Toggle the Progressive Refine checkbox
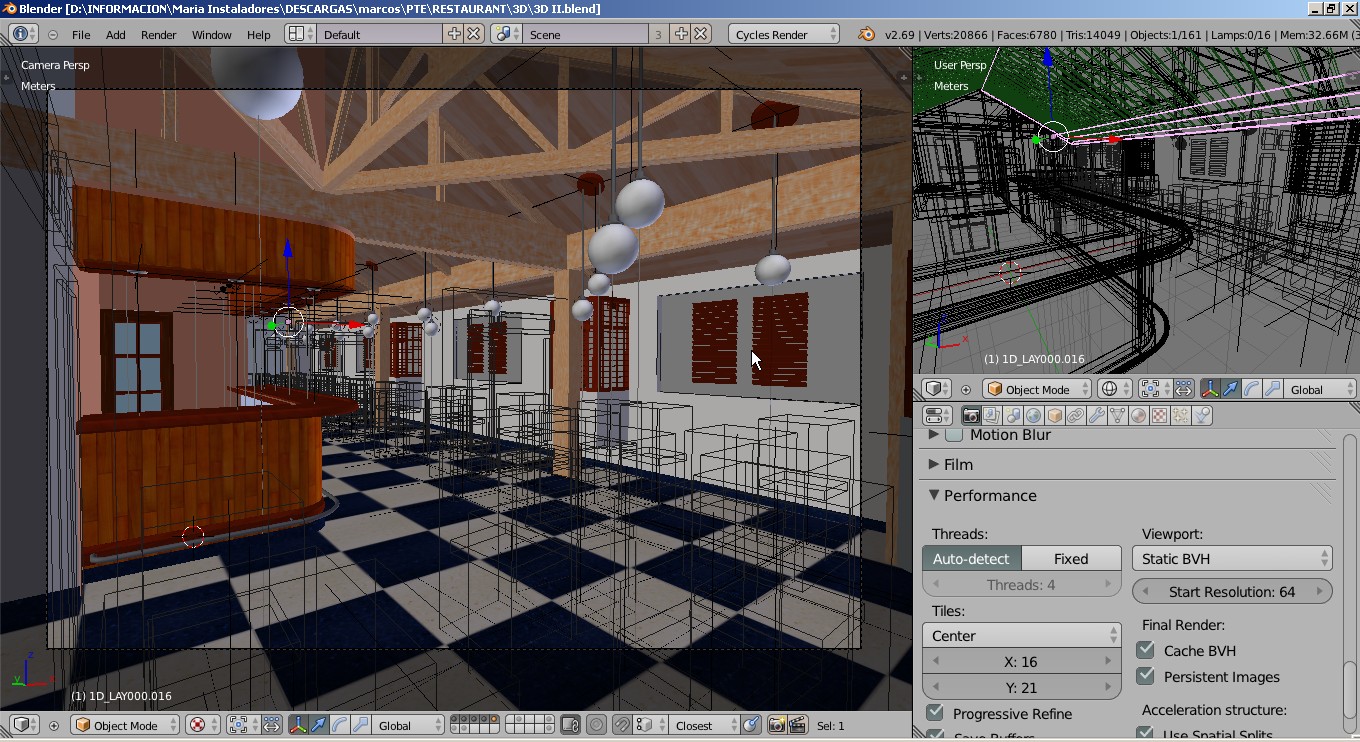This screenshot has width=1360, height=742. 935,713
